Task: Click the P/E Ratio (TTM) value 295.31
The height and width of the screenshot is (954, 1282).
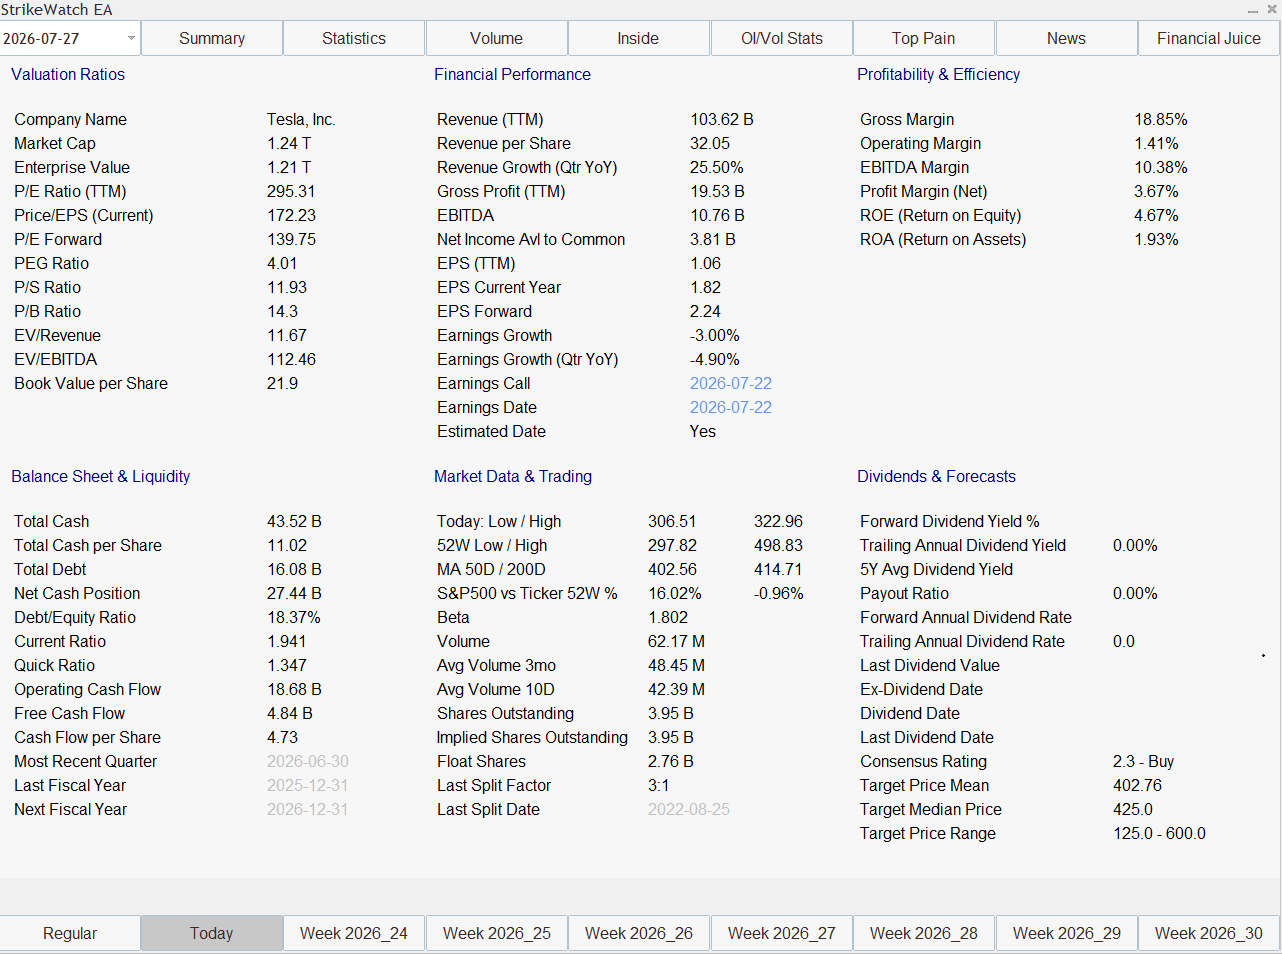Action: pyautogui.click(x=291, y=192)
